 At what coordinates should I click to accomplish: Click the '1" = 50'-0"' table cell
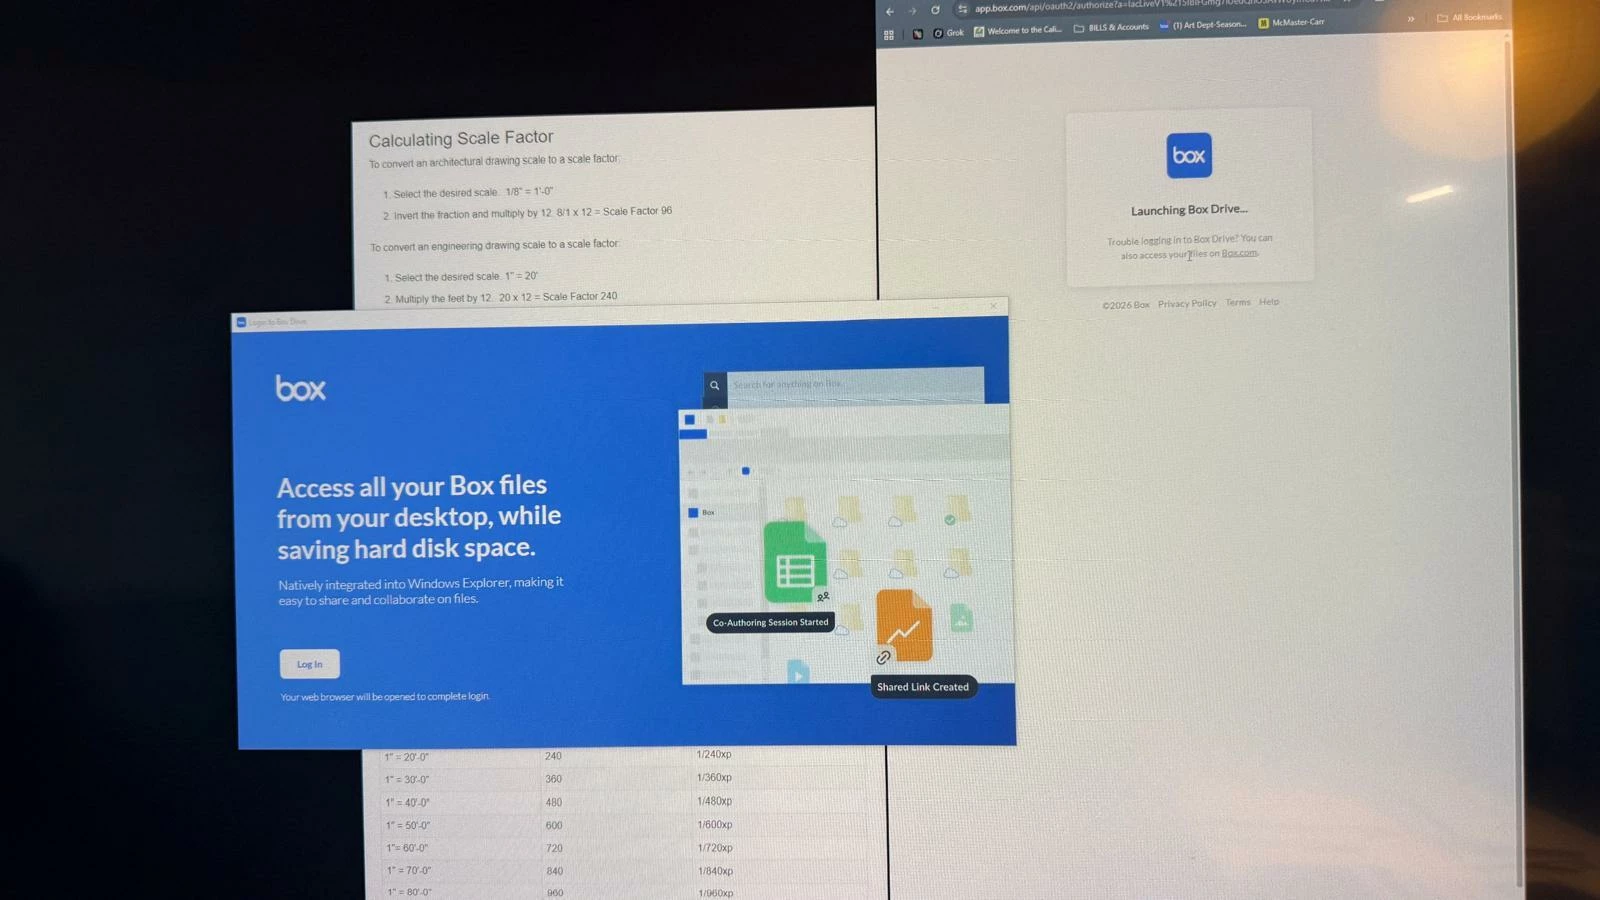(x=408, y=826)
